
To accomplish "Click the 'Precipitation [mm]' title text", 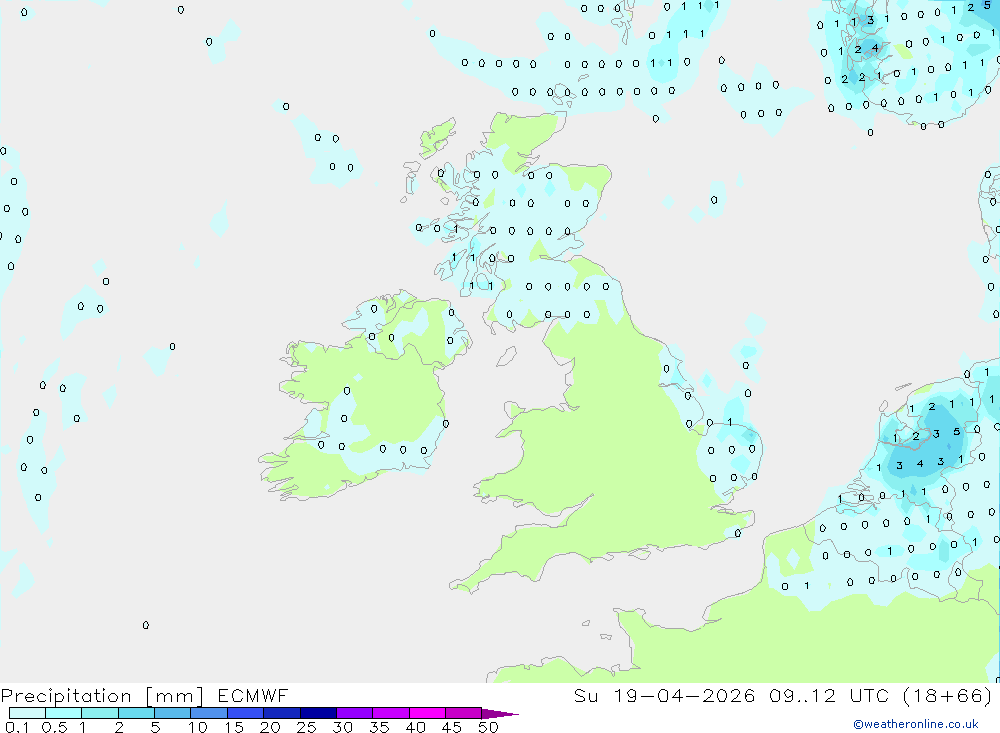I will click(x=102, y=696).
